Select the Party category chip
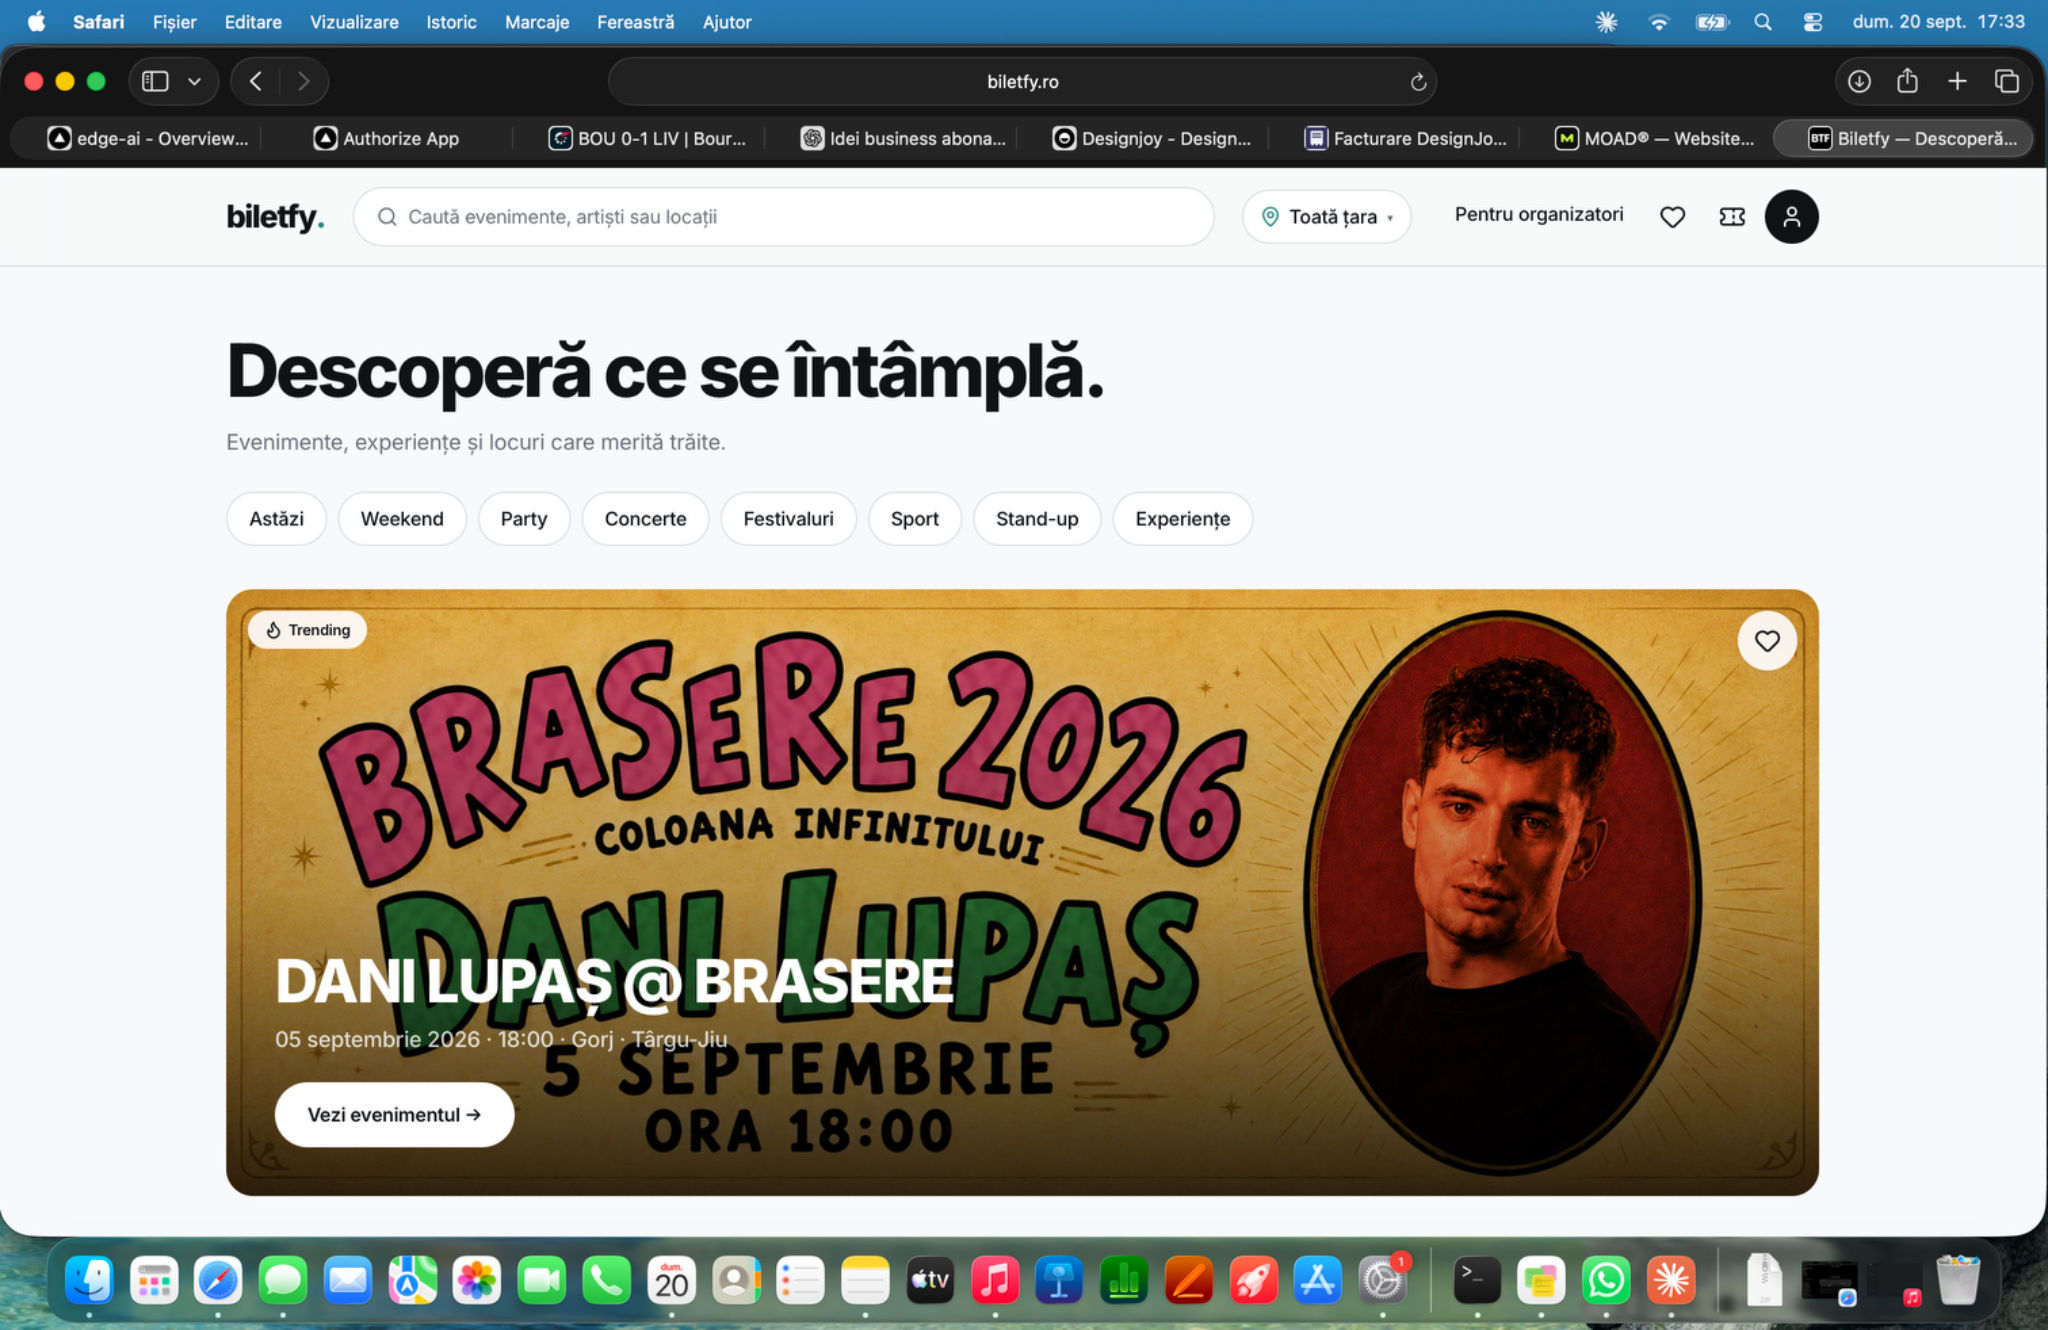Viewport: 2048px width, 1330px height. (x=524, y=519)
